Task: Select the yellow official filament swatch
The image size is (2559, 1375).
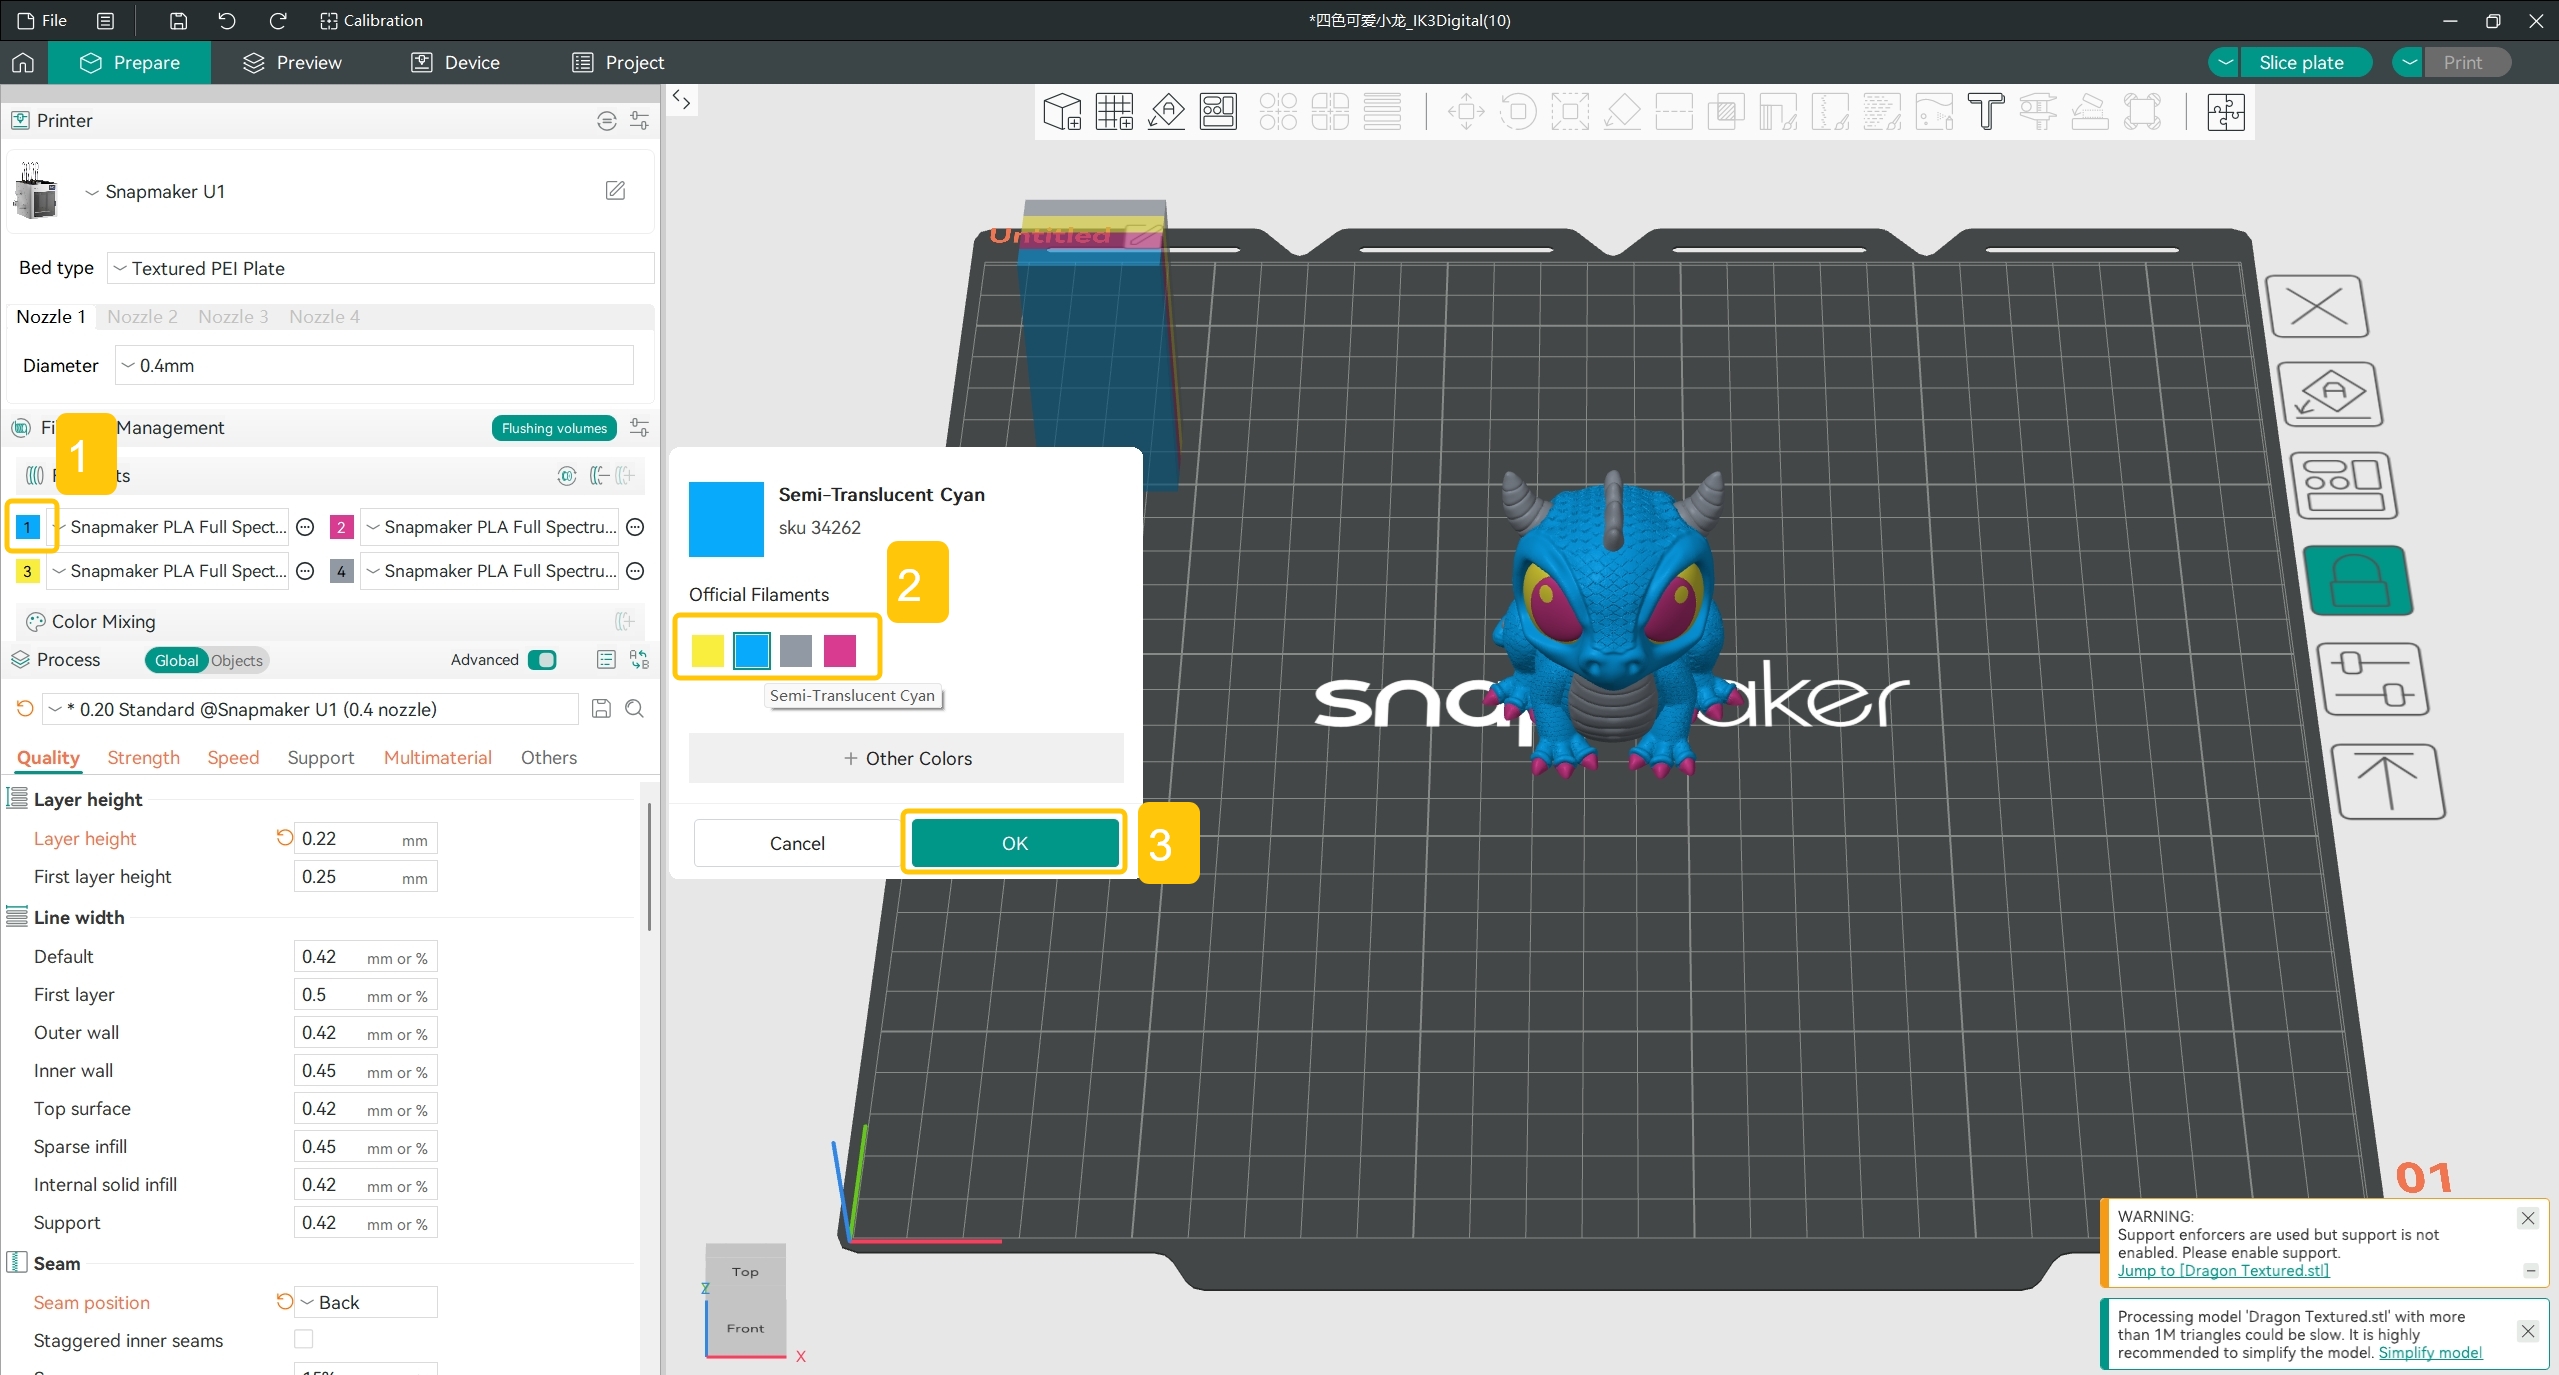Action: [x=707, y=650]
